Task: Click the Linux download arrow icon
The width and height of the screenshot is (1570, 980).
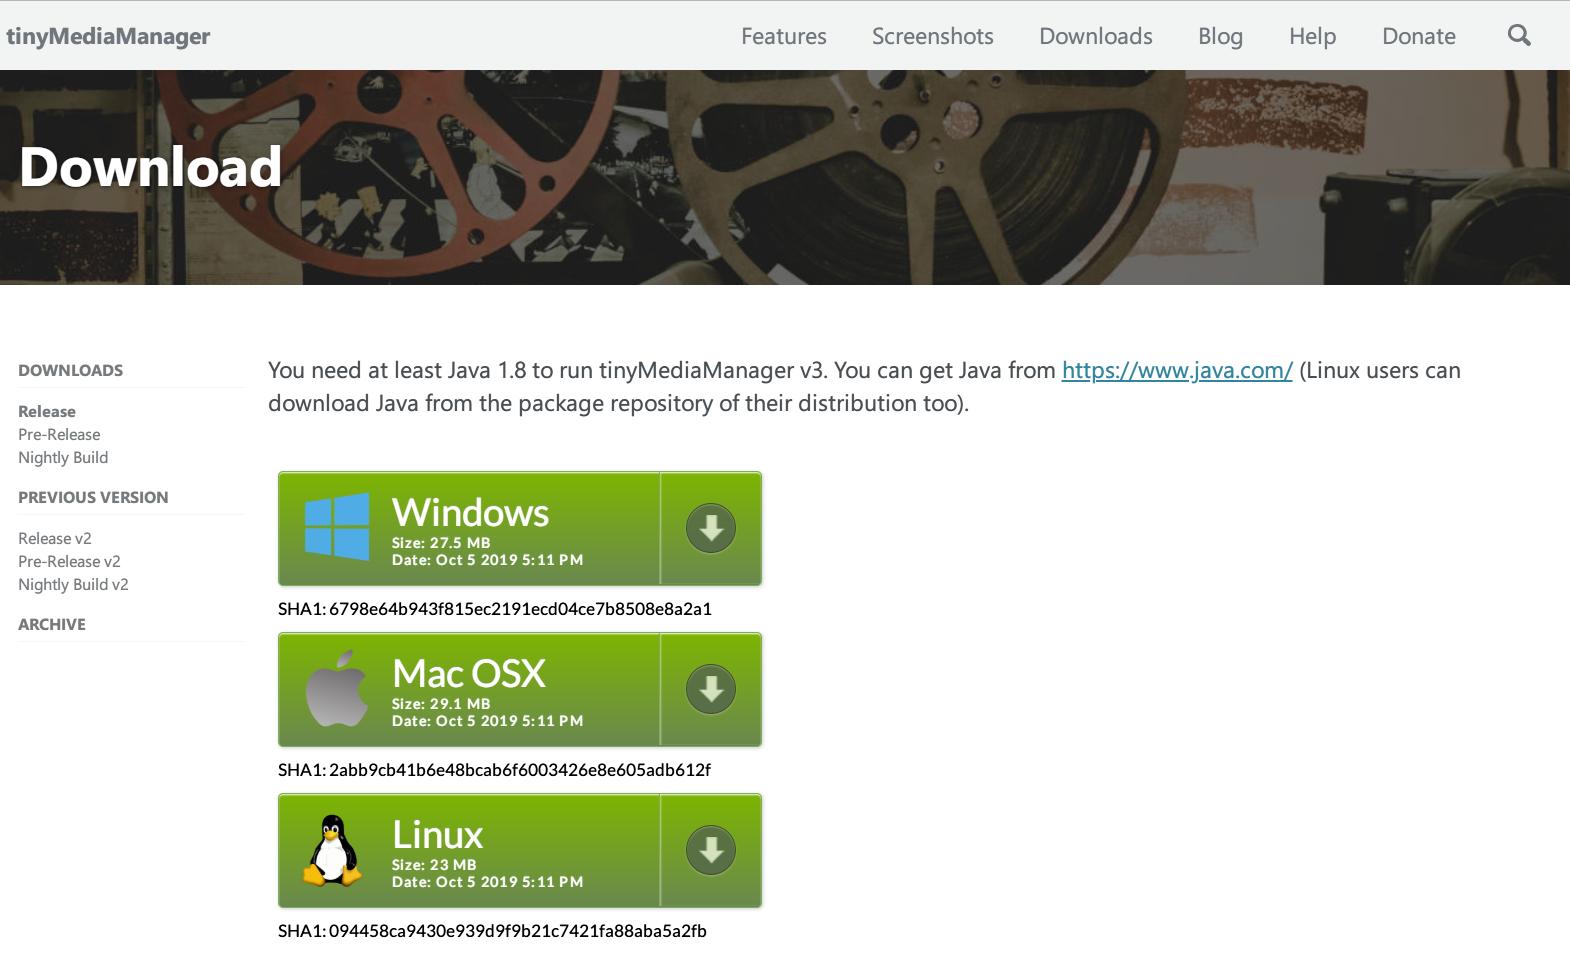Action: point(711,850)
